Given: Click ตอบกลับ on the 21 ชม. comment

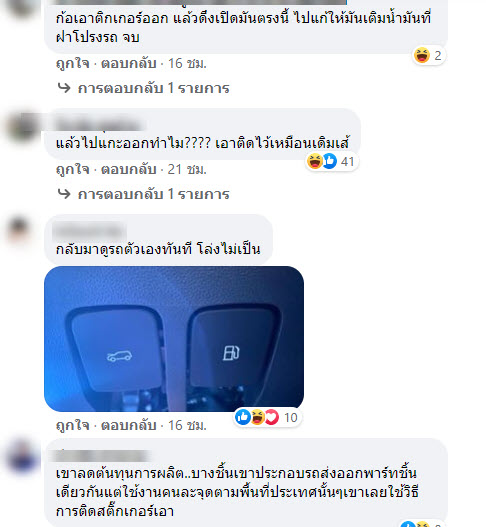Looking at the screenshot, I should point(129,169).
